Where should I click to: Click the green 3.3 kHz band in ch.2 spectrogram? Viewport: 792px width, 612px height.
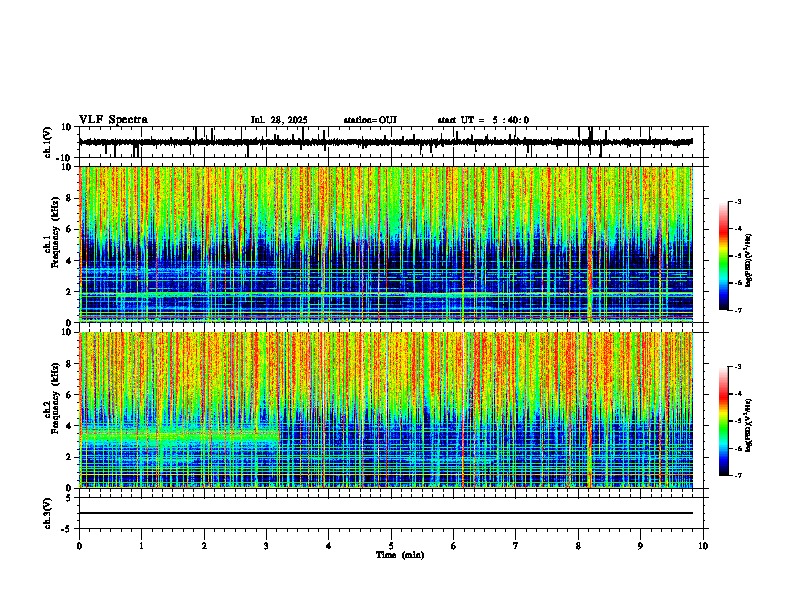(x=179, y=436)
